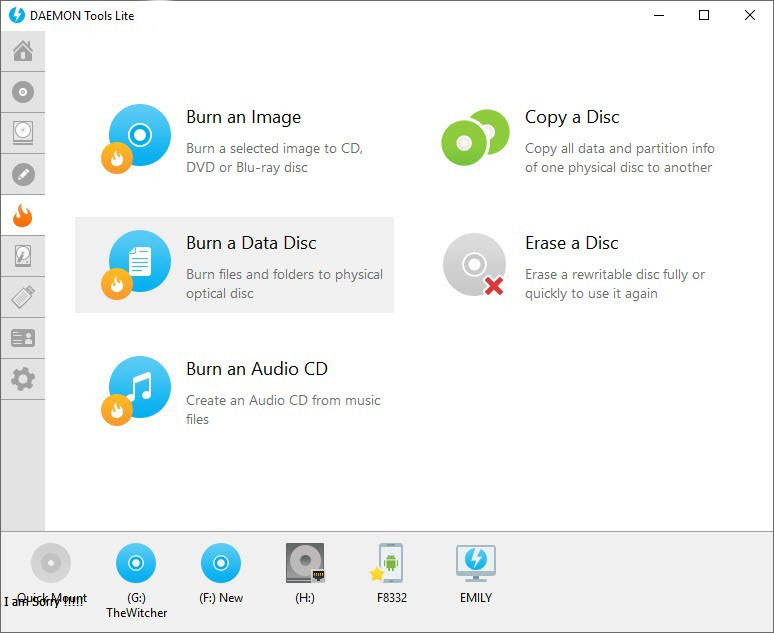
Task: Open the virtual hard disk tab
Action: pos(23,256)
